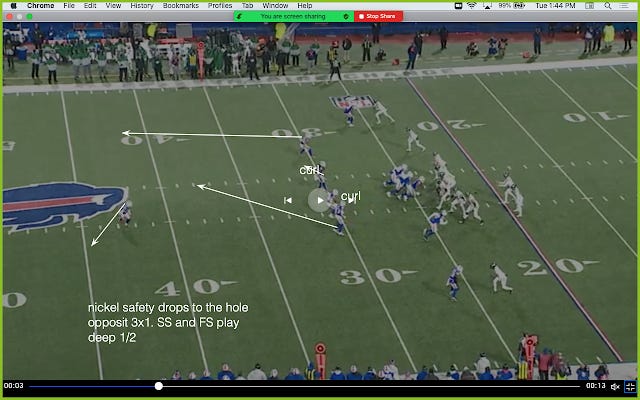Stop Share button in Zoom bar
Image resolution: width=640 pixels, height=400 pixels.
click(378, 16)
